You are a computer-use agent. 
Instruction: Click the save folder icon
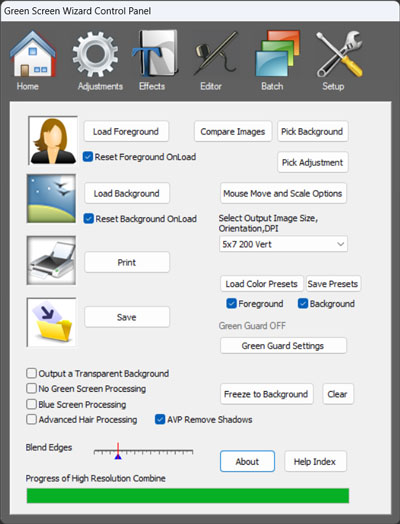[x=51, y=322]
